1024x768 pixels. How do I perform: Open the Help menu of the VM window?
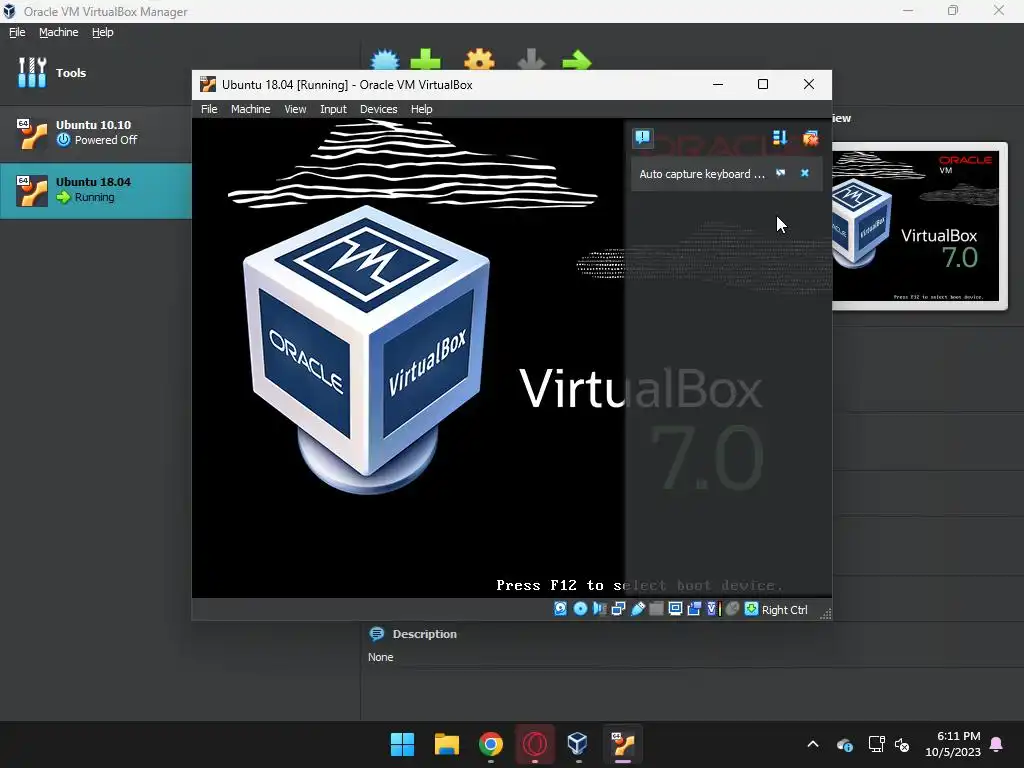(421, 109)
